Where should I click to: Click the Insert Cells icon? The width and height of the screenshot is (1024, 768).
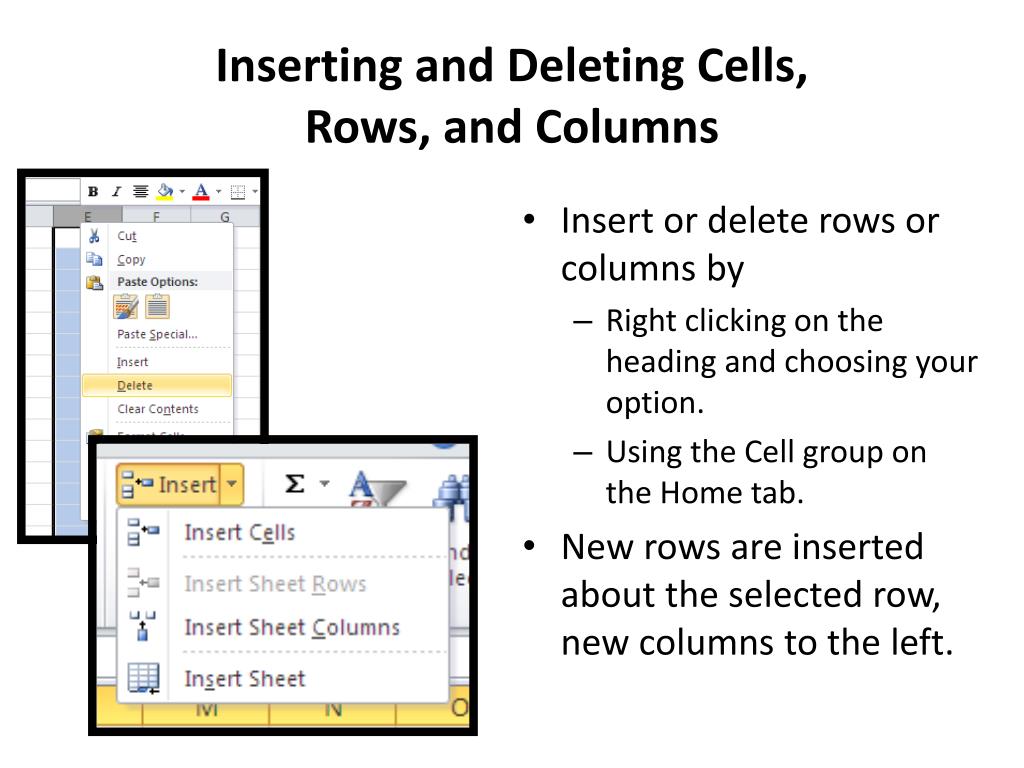pyautogui.click(x=143, y=532)
